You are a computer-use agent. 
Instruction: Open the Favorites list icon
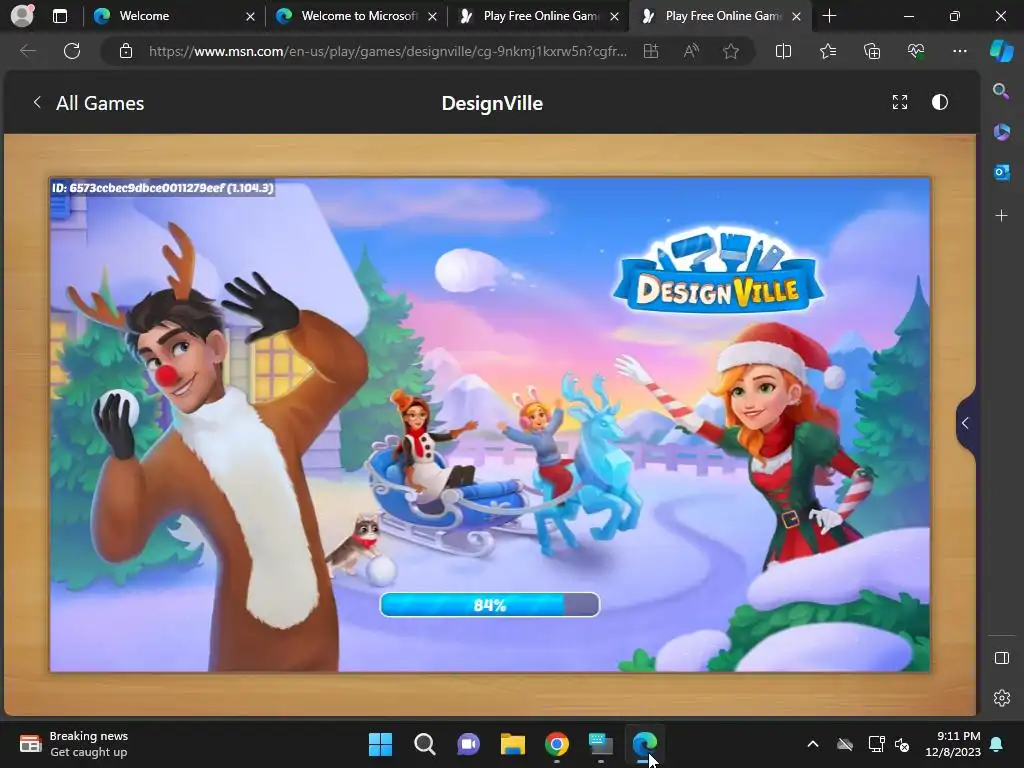(x=827, y=51)
